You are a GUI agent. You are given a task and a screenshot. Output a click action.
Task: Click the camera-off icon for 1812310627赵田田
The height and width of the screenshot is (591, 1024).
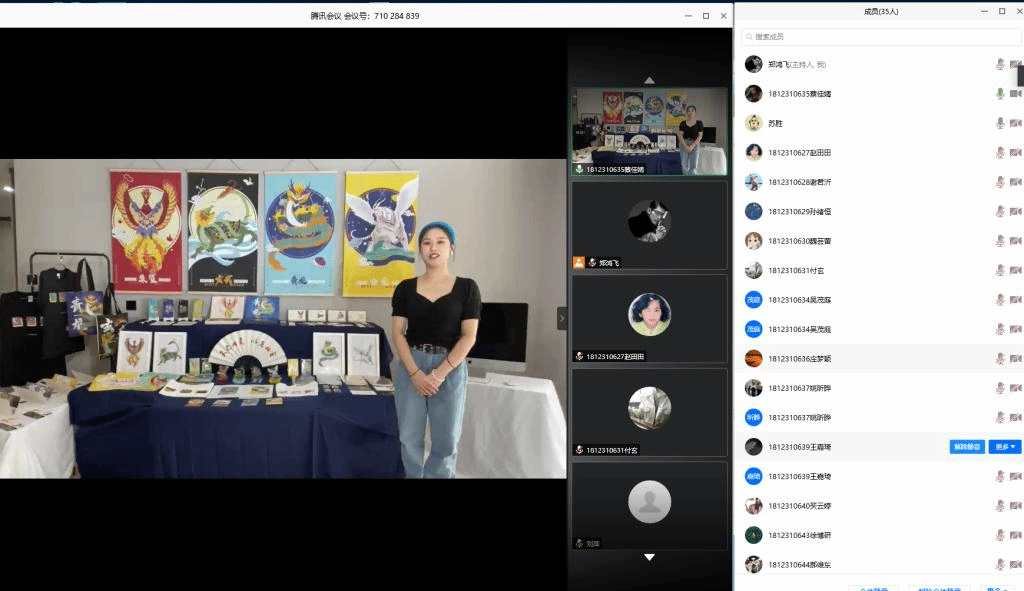[1015, 153]
